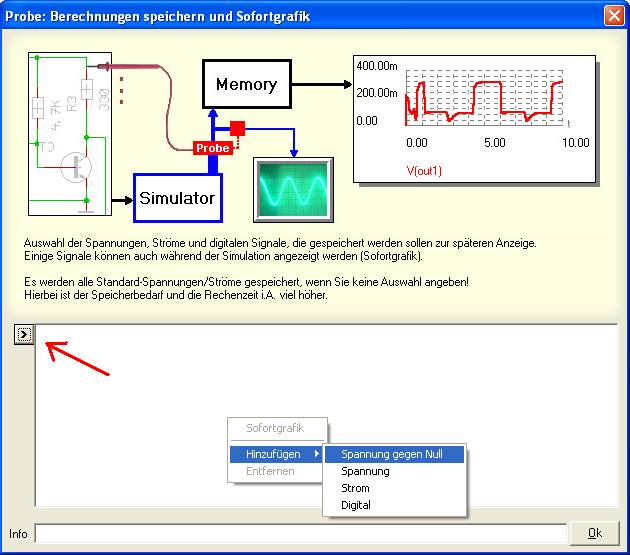
Task: Click the small arrow button beside the list
Action: tap(25, 335)
